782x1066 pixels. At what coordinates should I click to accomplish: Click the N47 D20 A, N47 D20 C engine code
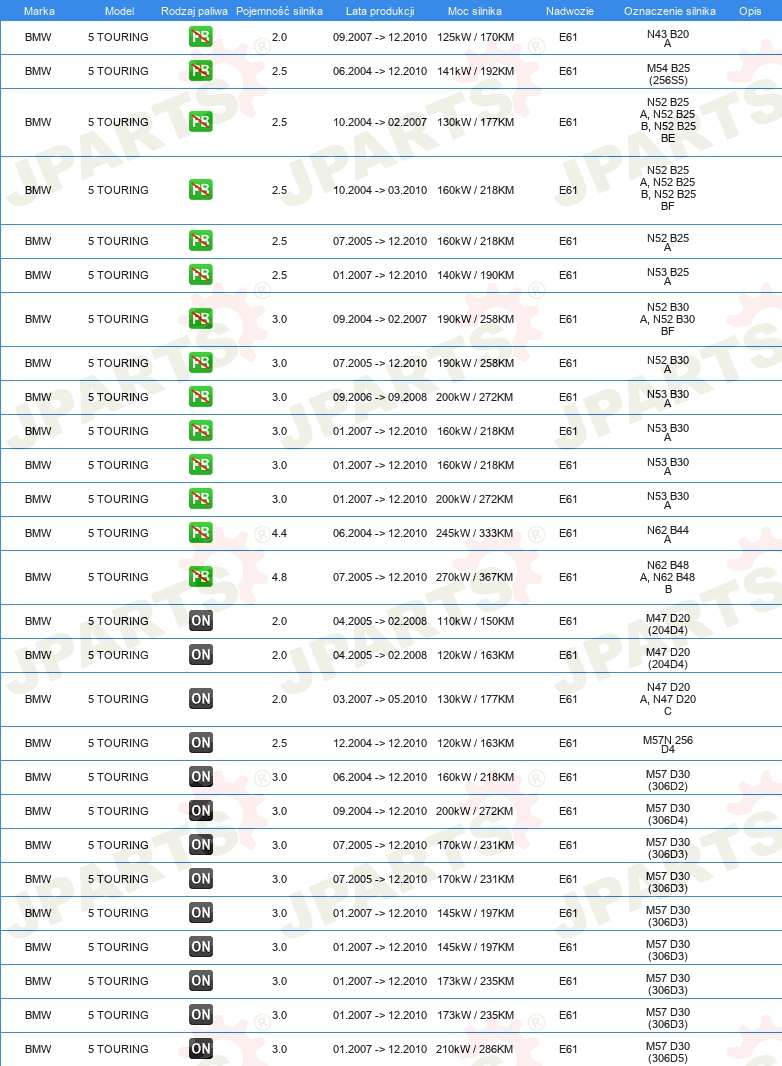tap(668, 699)
